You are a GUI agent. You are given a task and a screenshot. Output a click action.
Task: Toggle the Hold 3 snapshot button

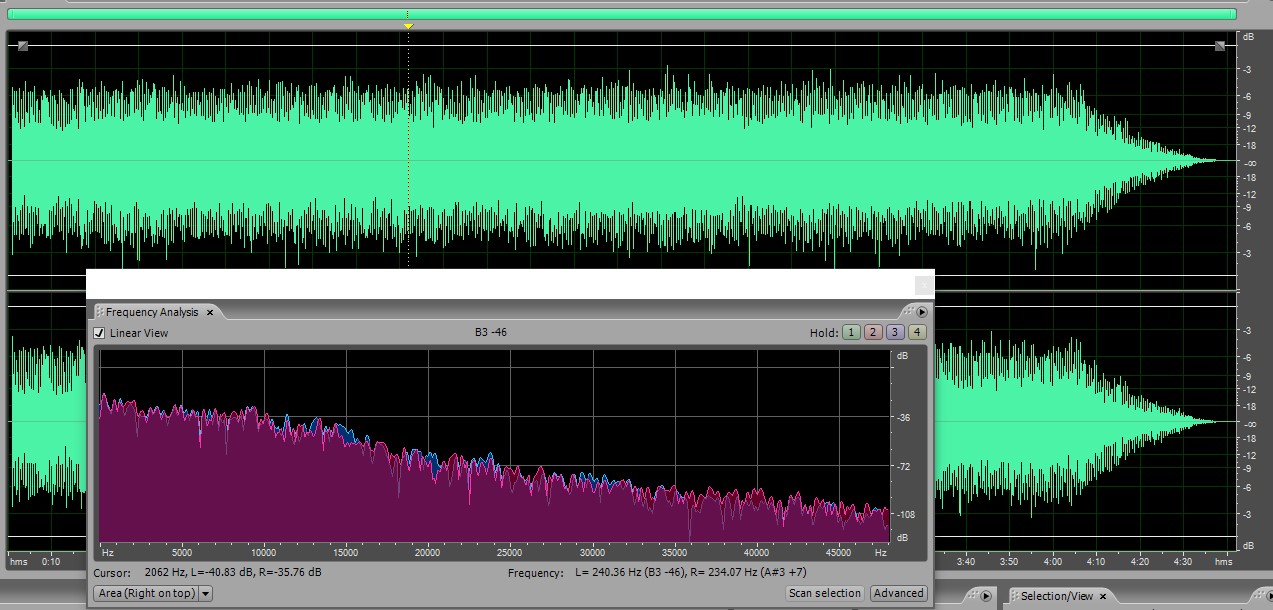click(x=895, y=333)
